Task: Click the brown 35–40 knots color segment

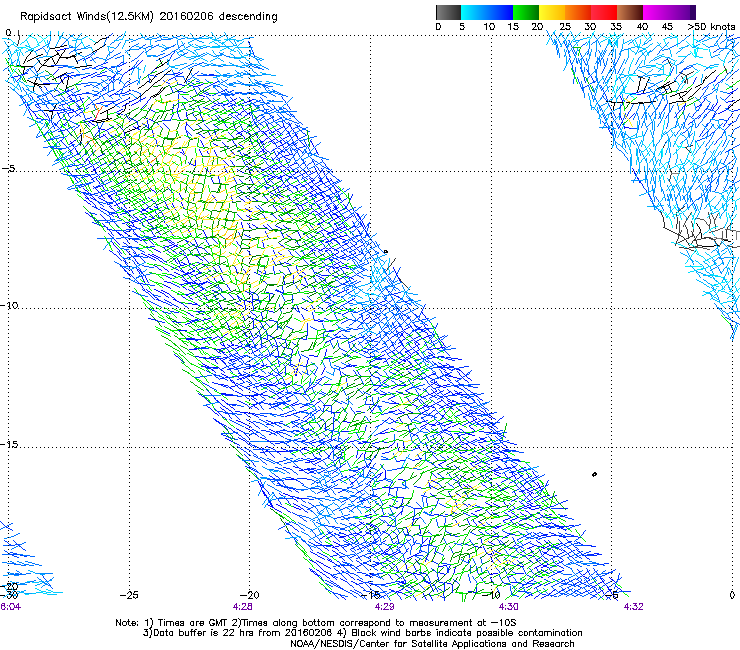Action: (630, 12)
